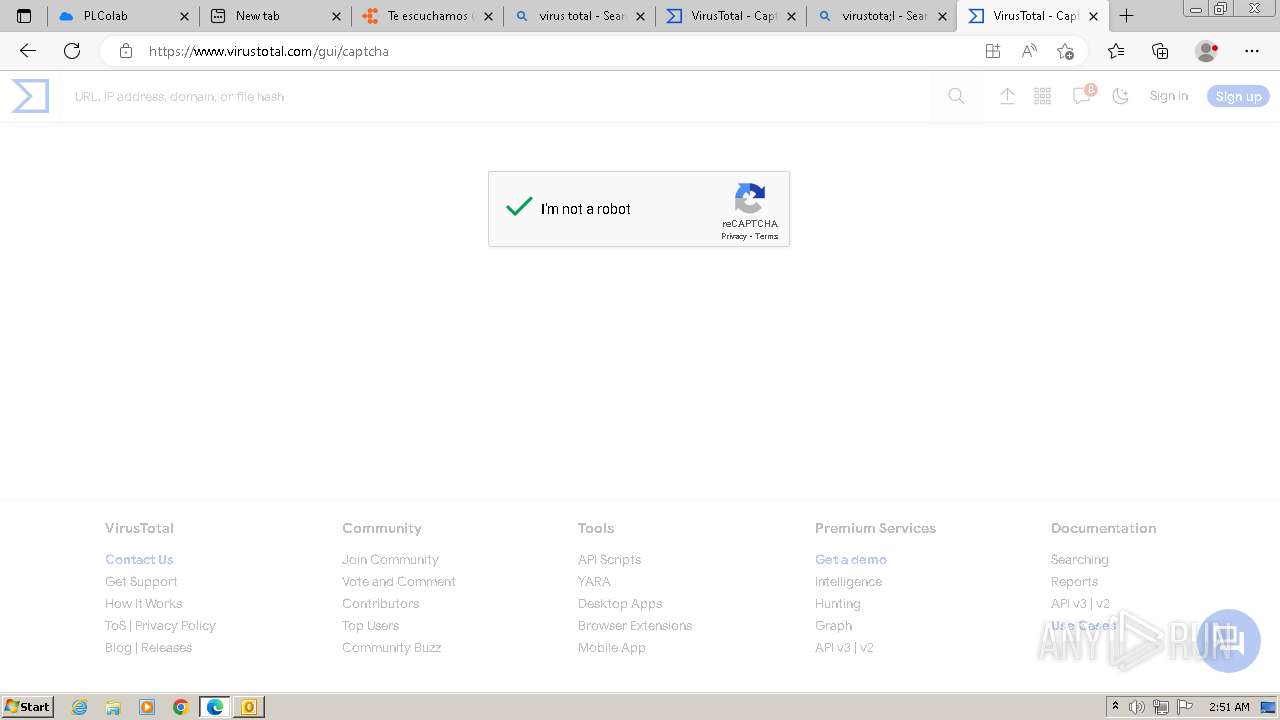View site information lock icon
The width and height of the screenshot is (1280, 720).
126,51
